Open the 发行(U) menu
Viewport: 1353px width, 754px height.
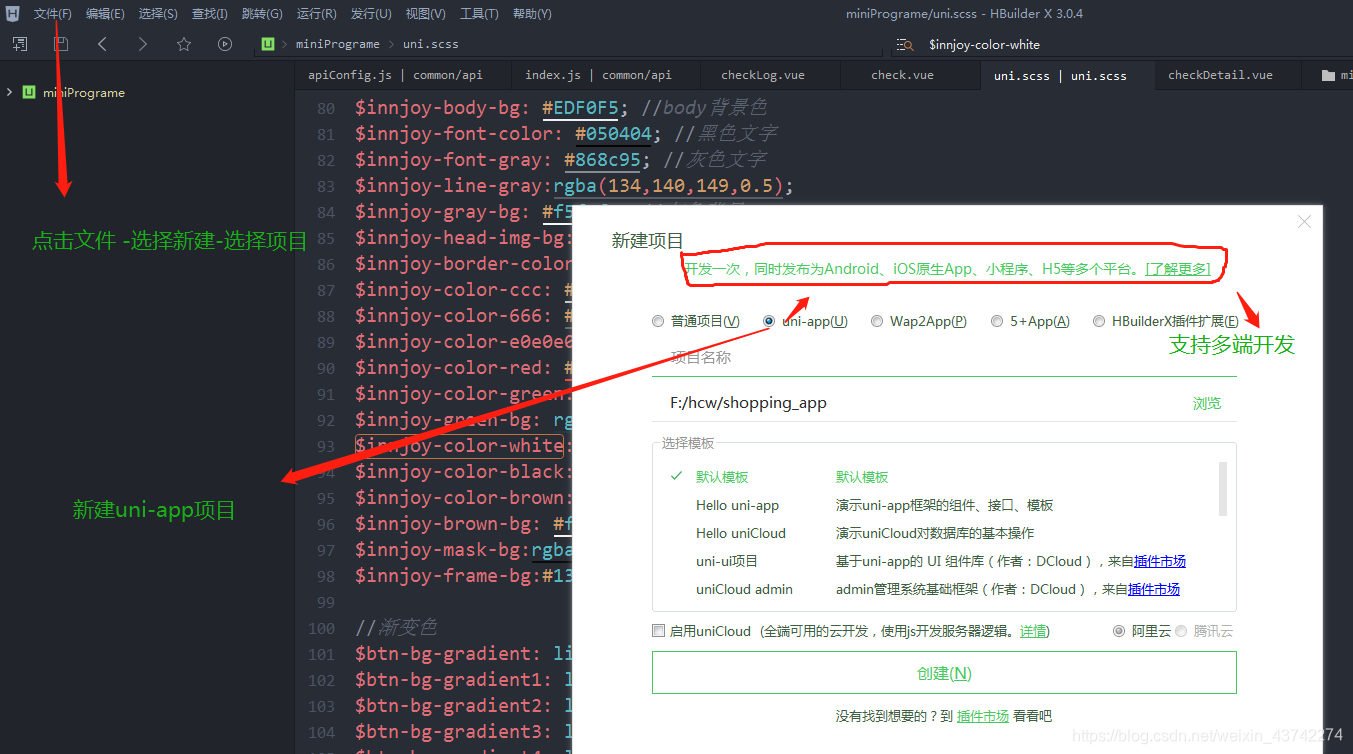(x=371, y=14)
